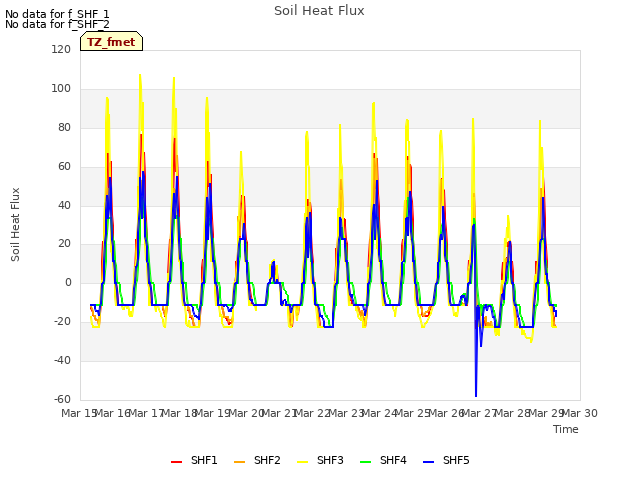The width and height of the screenshot is (640, 480).
Task: Click the SHF2 legend entry
Action: coord(257,460)
